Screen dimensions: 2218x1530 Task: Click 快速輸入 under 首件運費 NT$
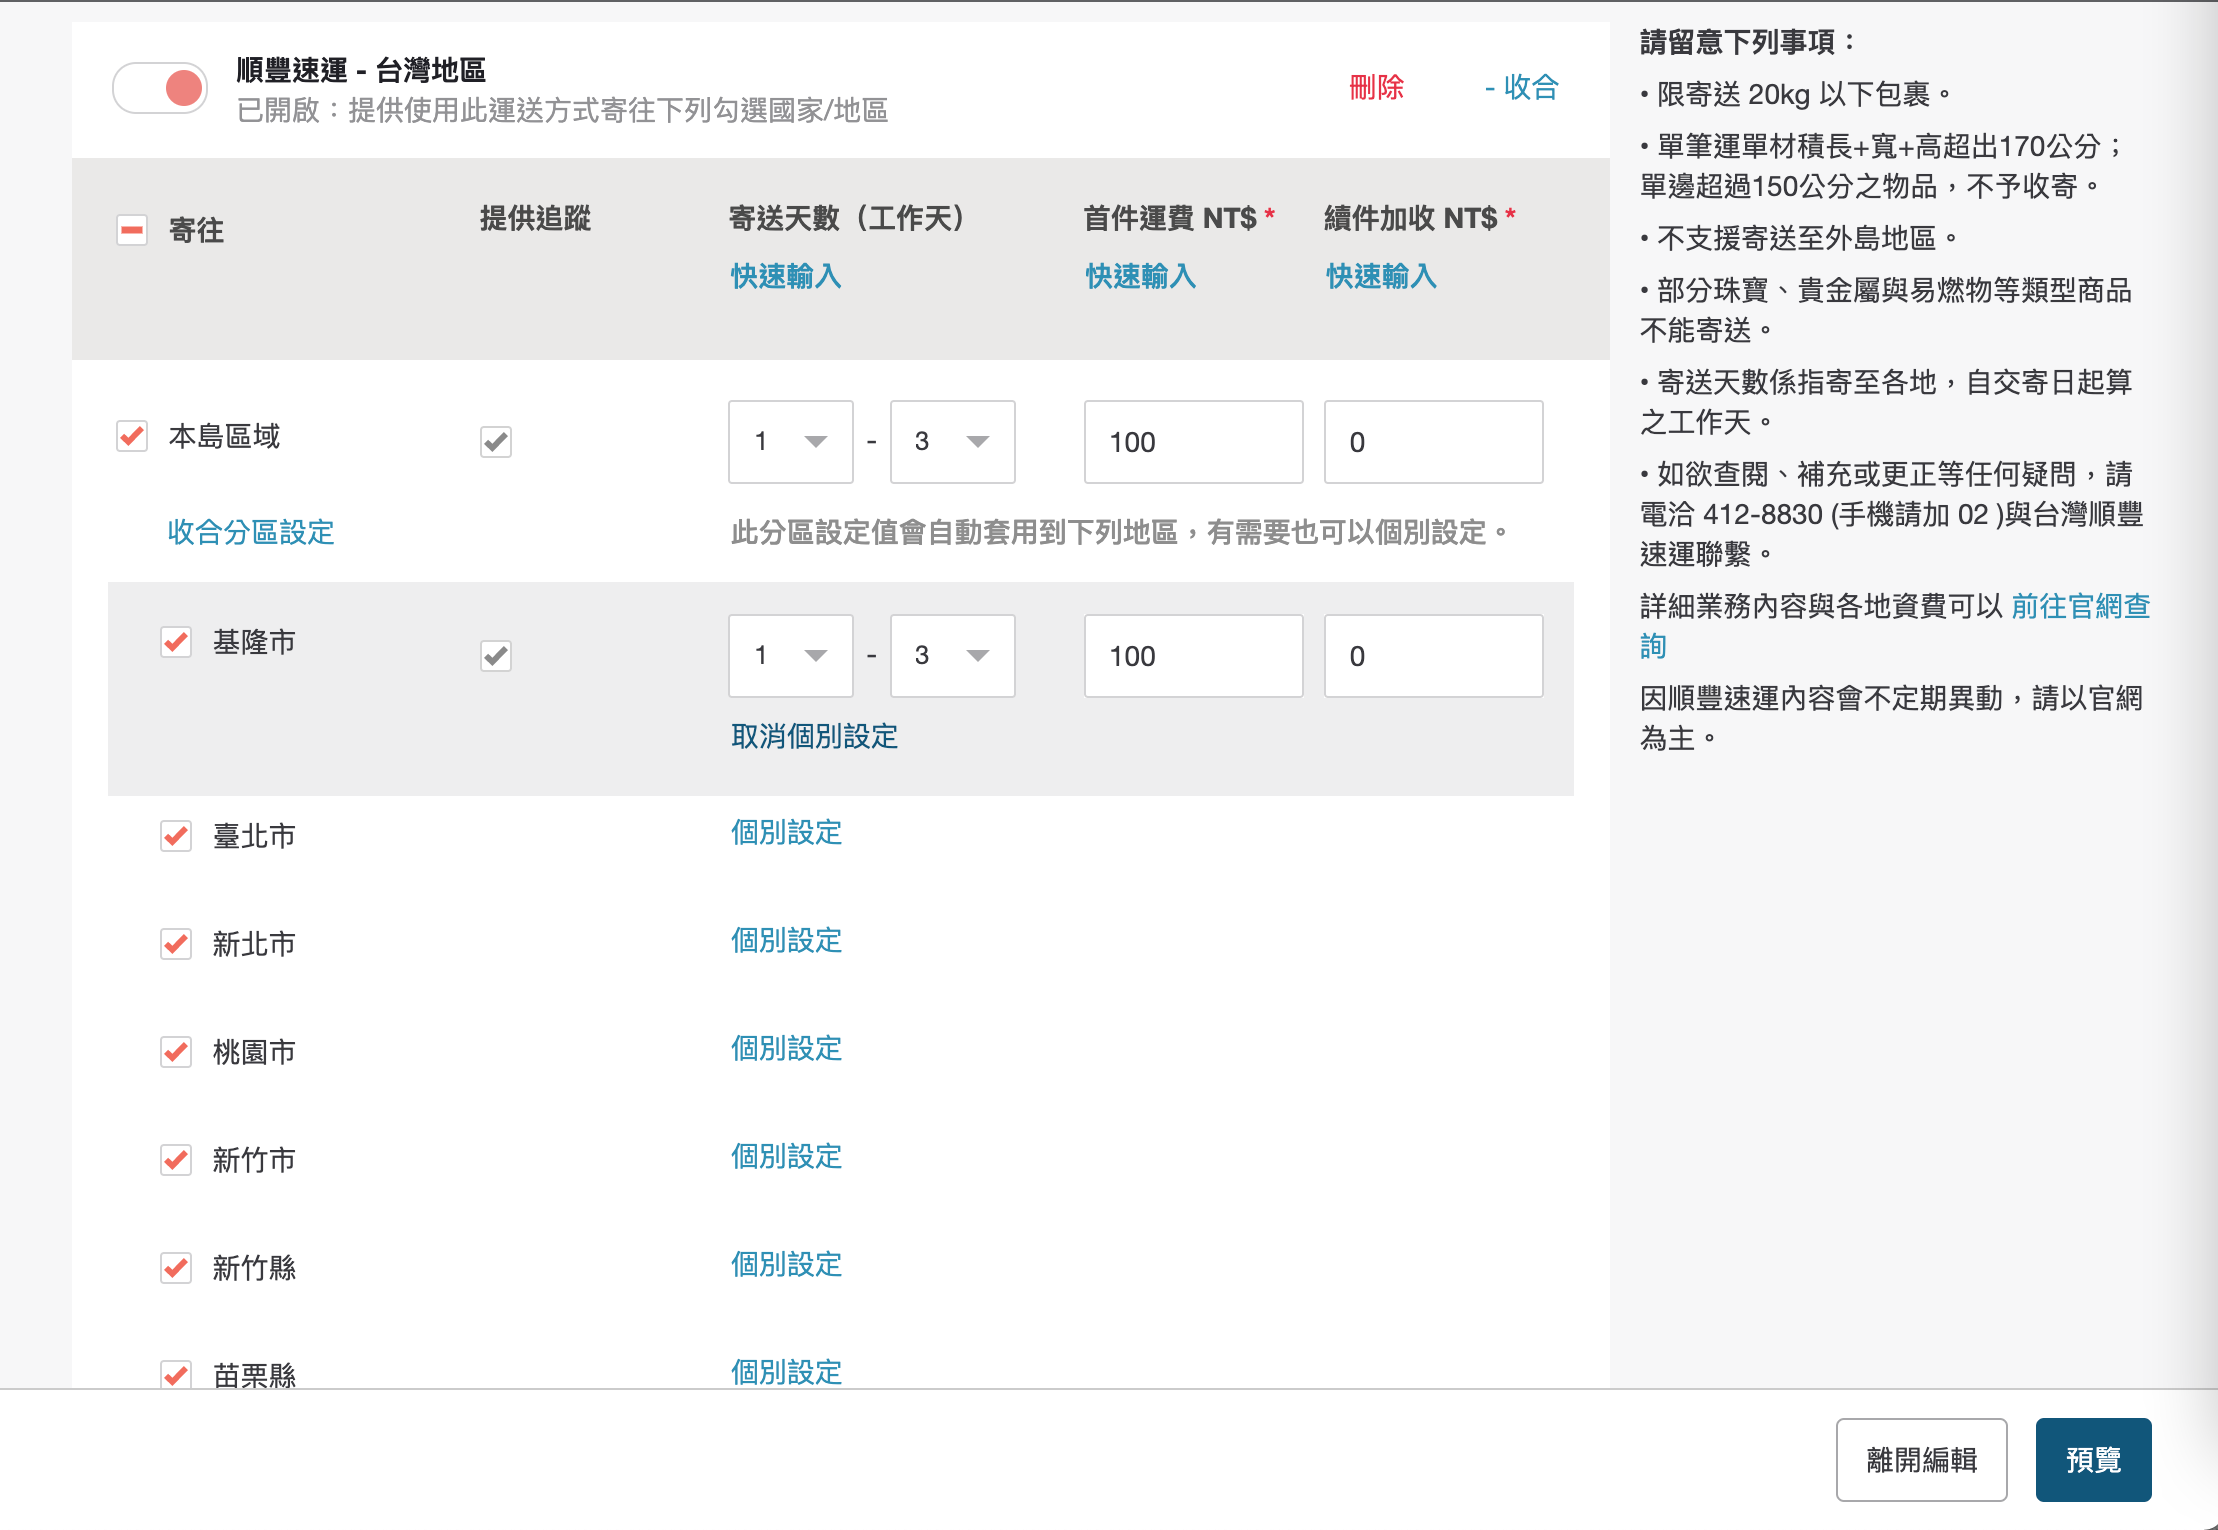point(1141,276)
